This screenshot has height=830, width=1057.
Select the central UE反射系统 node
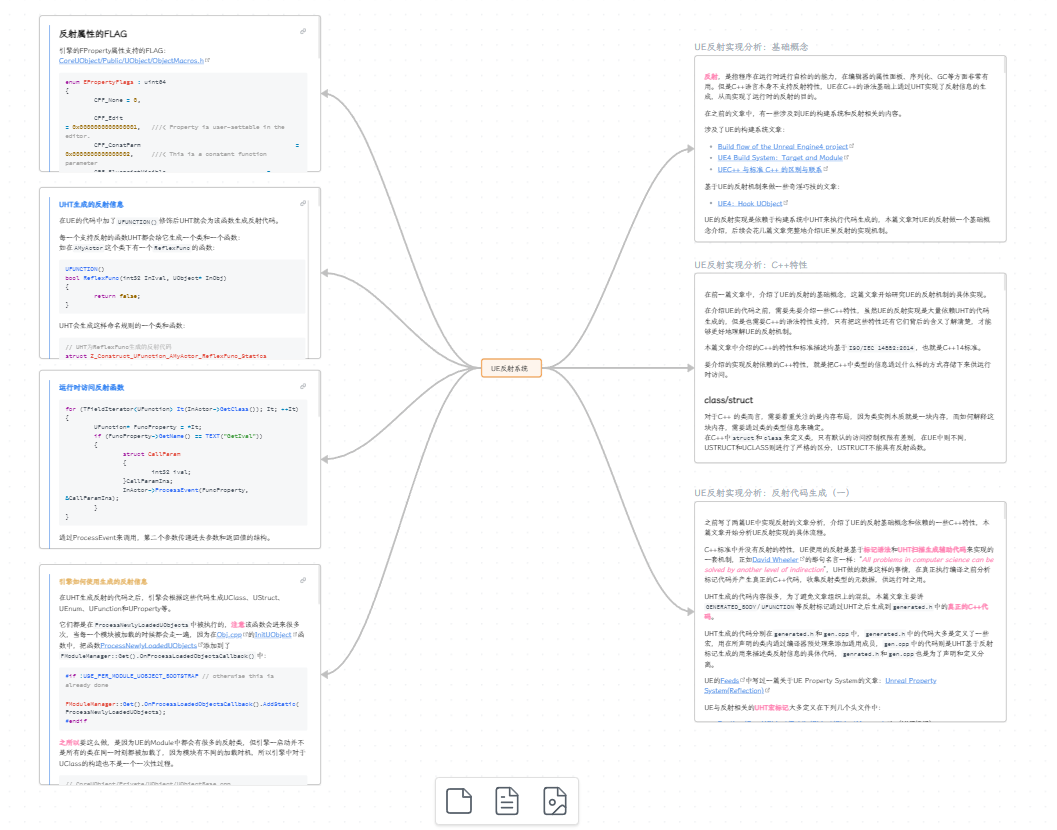point(510,367)
